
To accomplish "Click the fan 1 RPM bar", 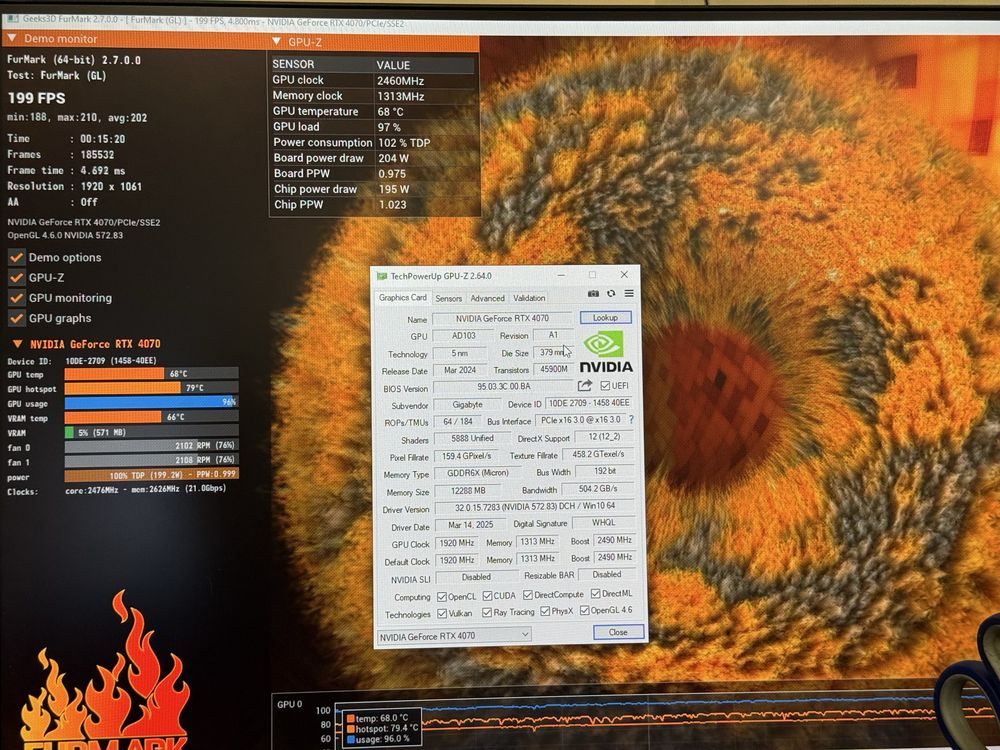I will (x=152, y=460).
